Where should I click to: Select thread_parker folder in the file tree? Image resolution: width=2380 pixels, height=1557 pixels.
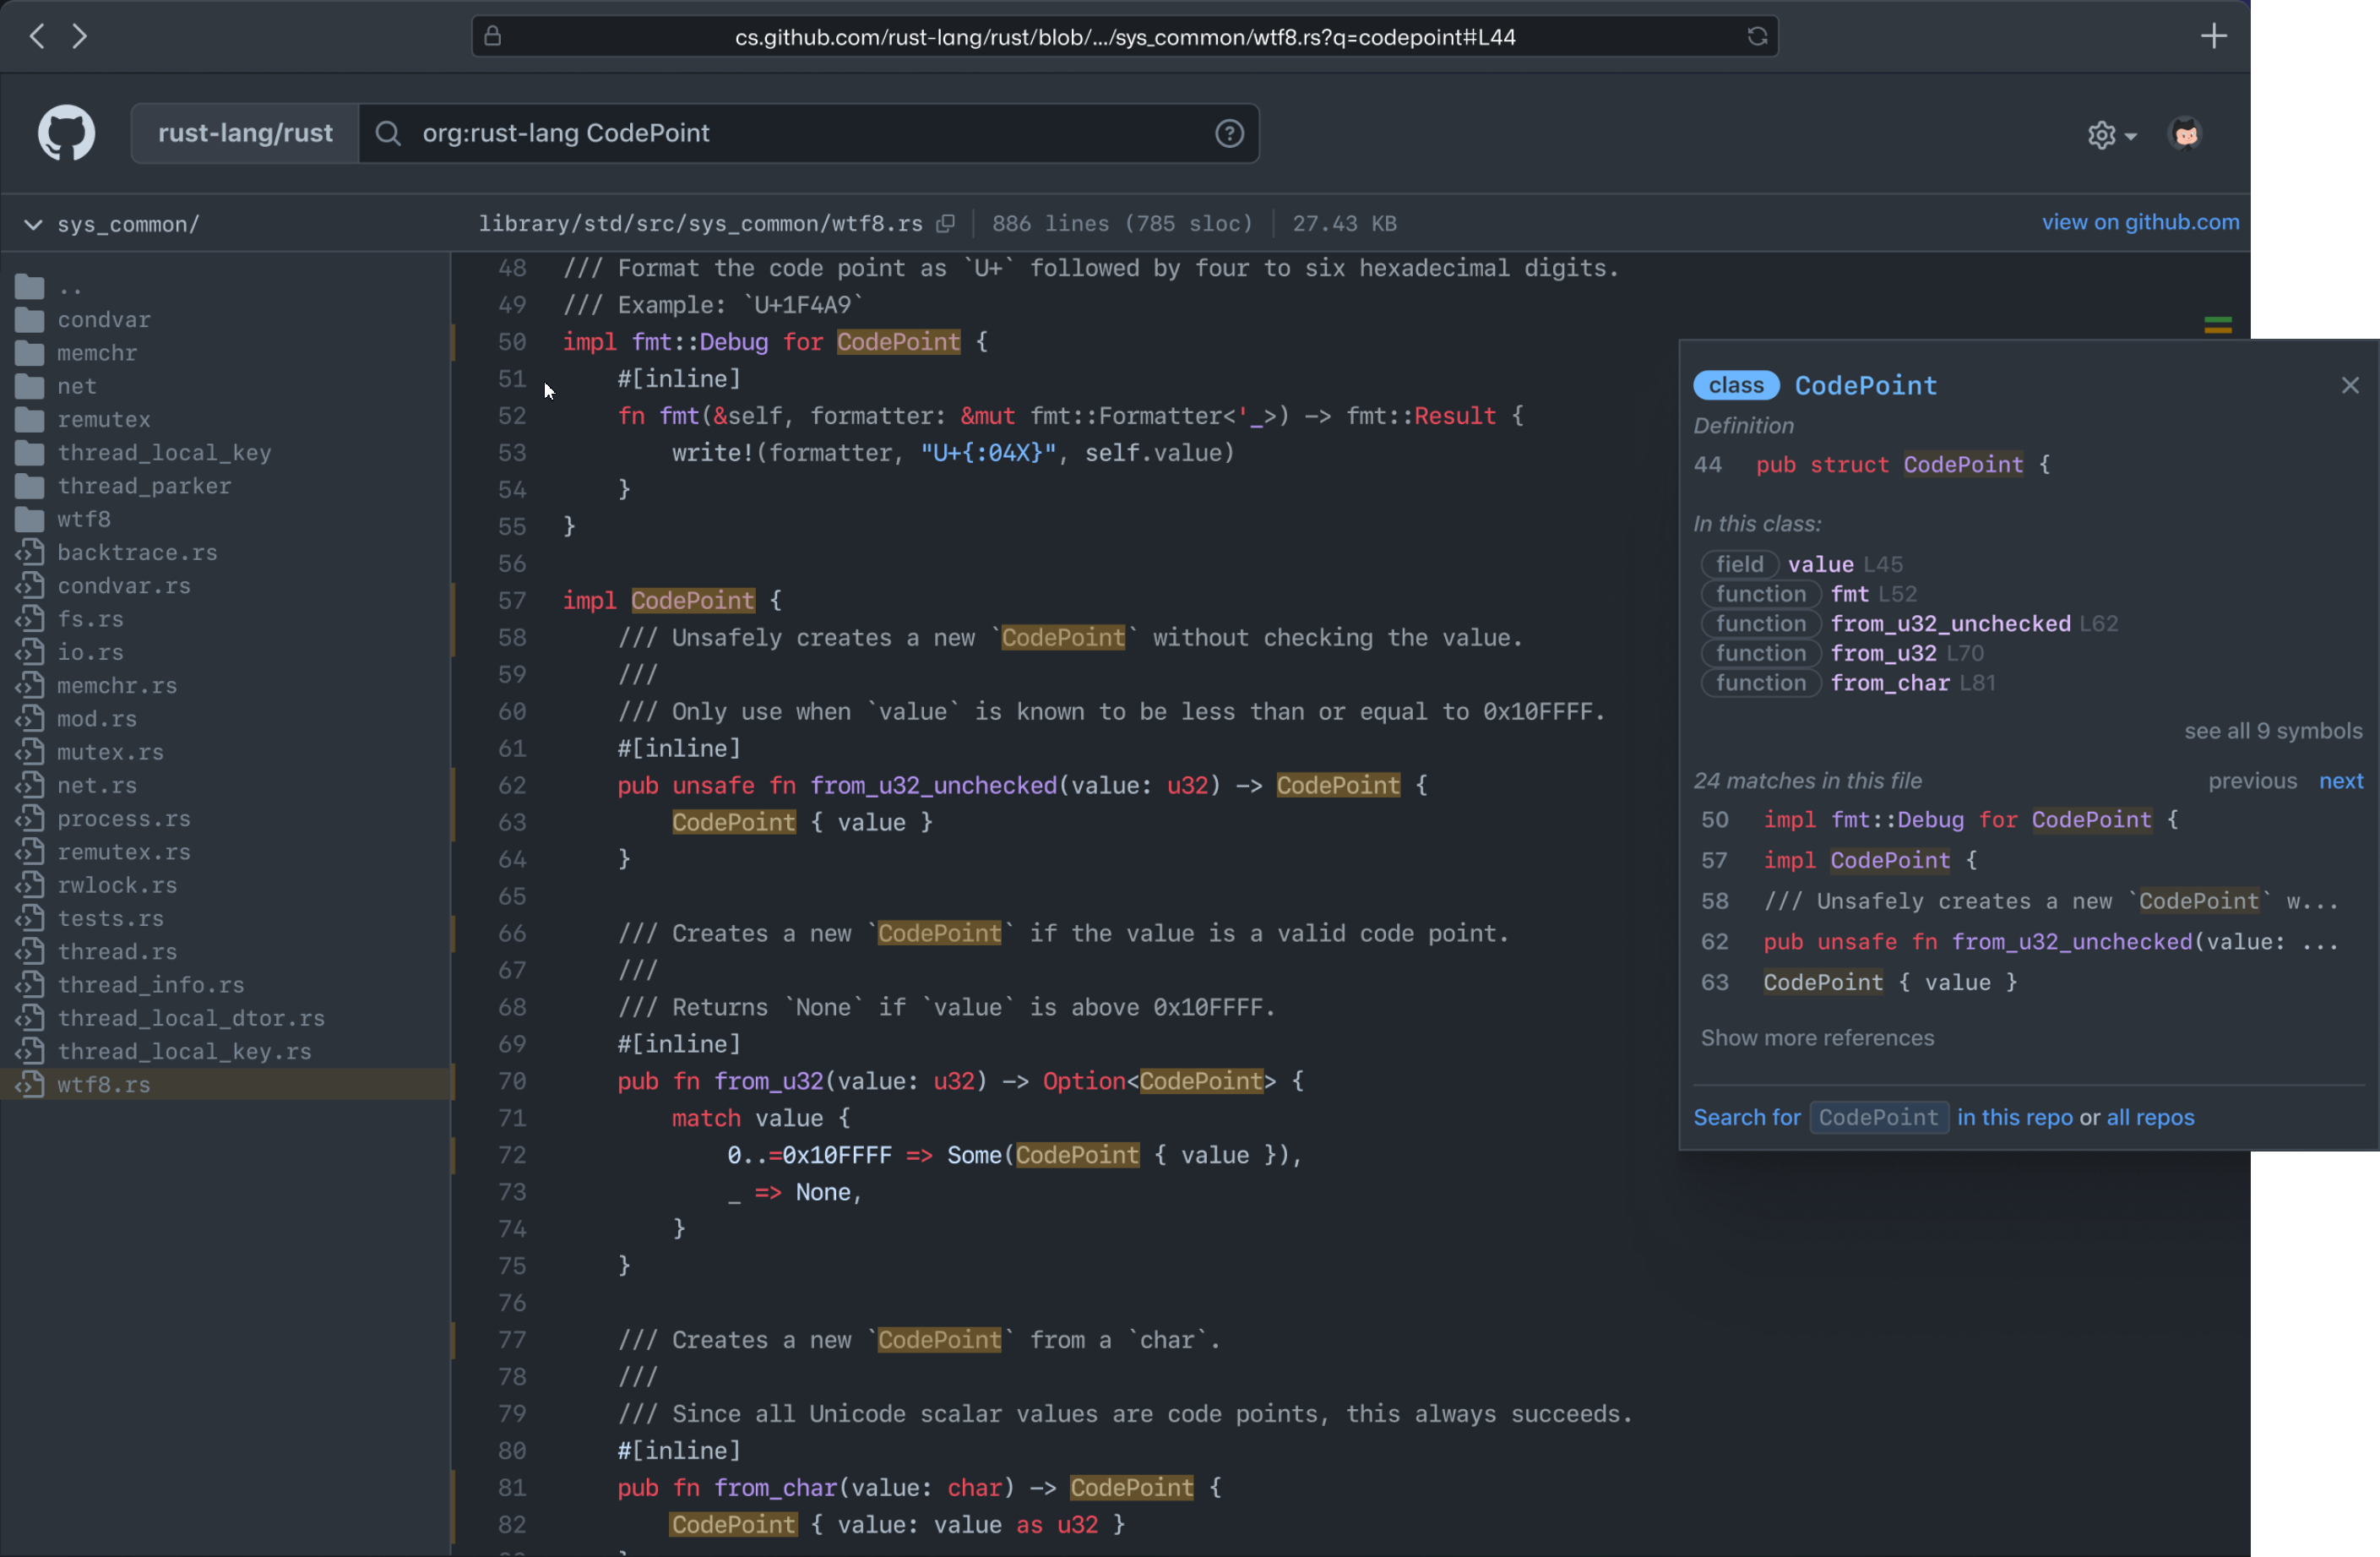(144, 486)
